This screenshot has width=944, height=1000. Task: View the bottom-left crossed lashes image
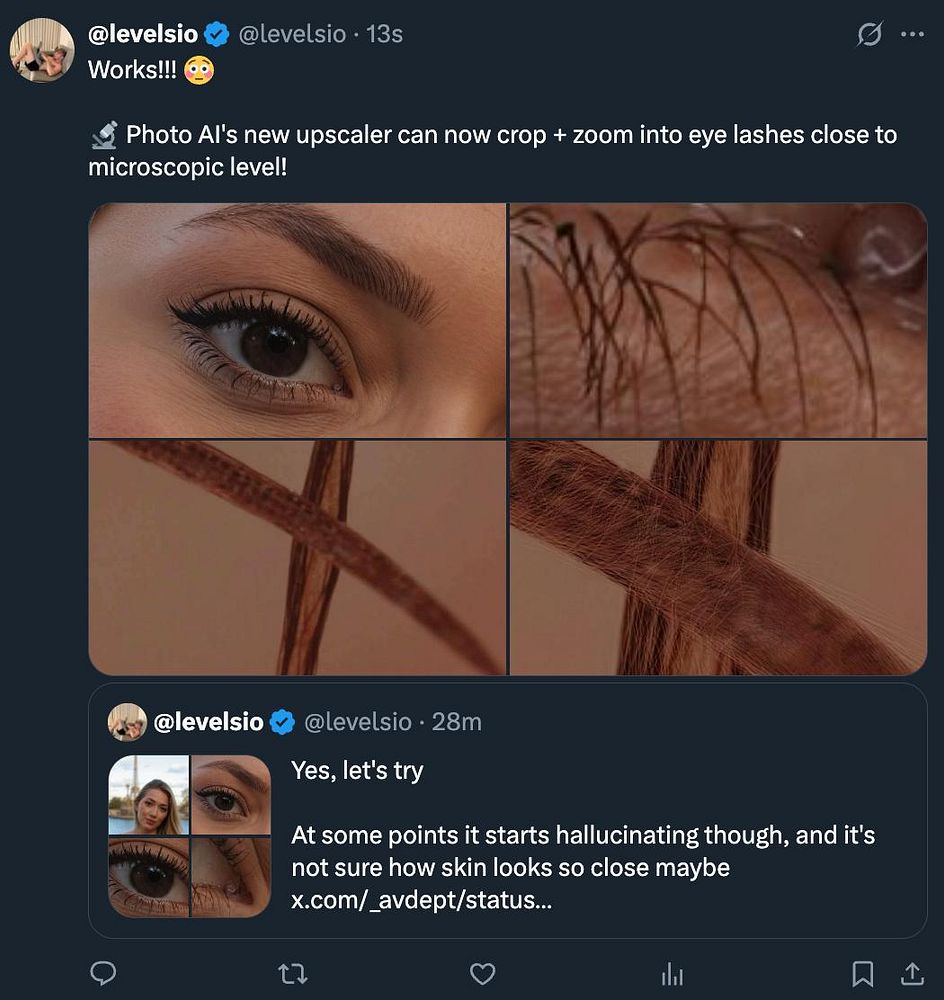(x=297, y=557)
